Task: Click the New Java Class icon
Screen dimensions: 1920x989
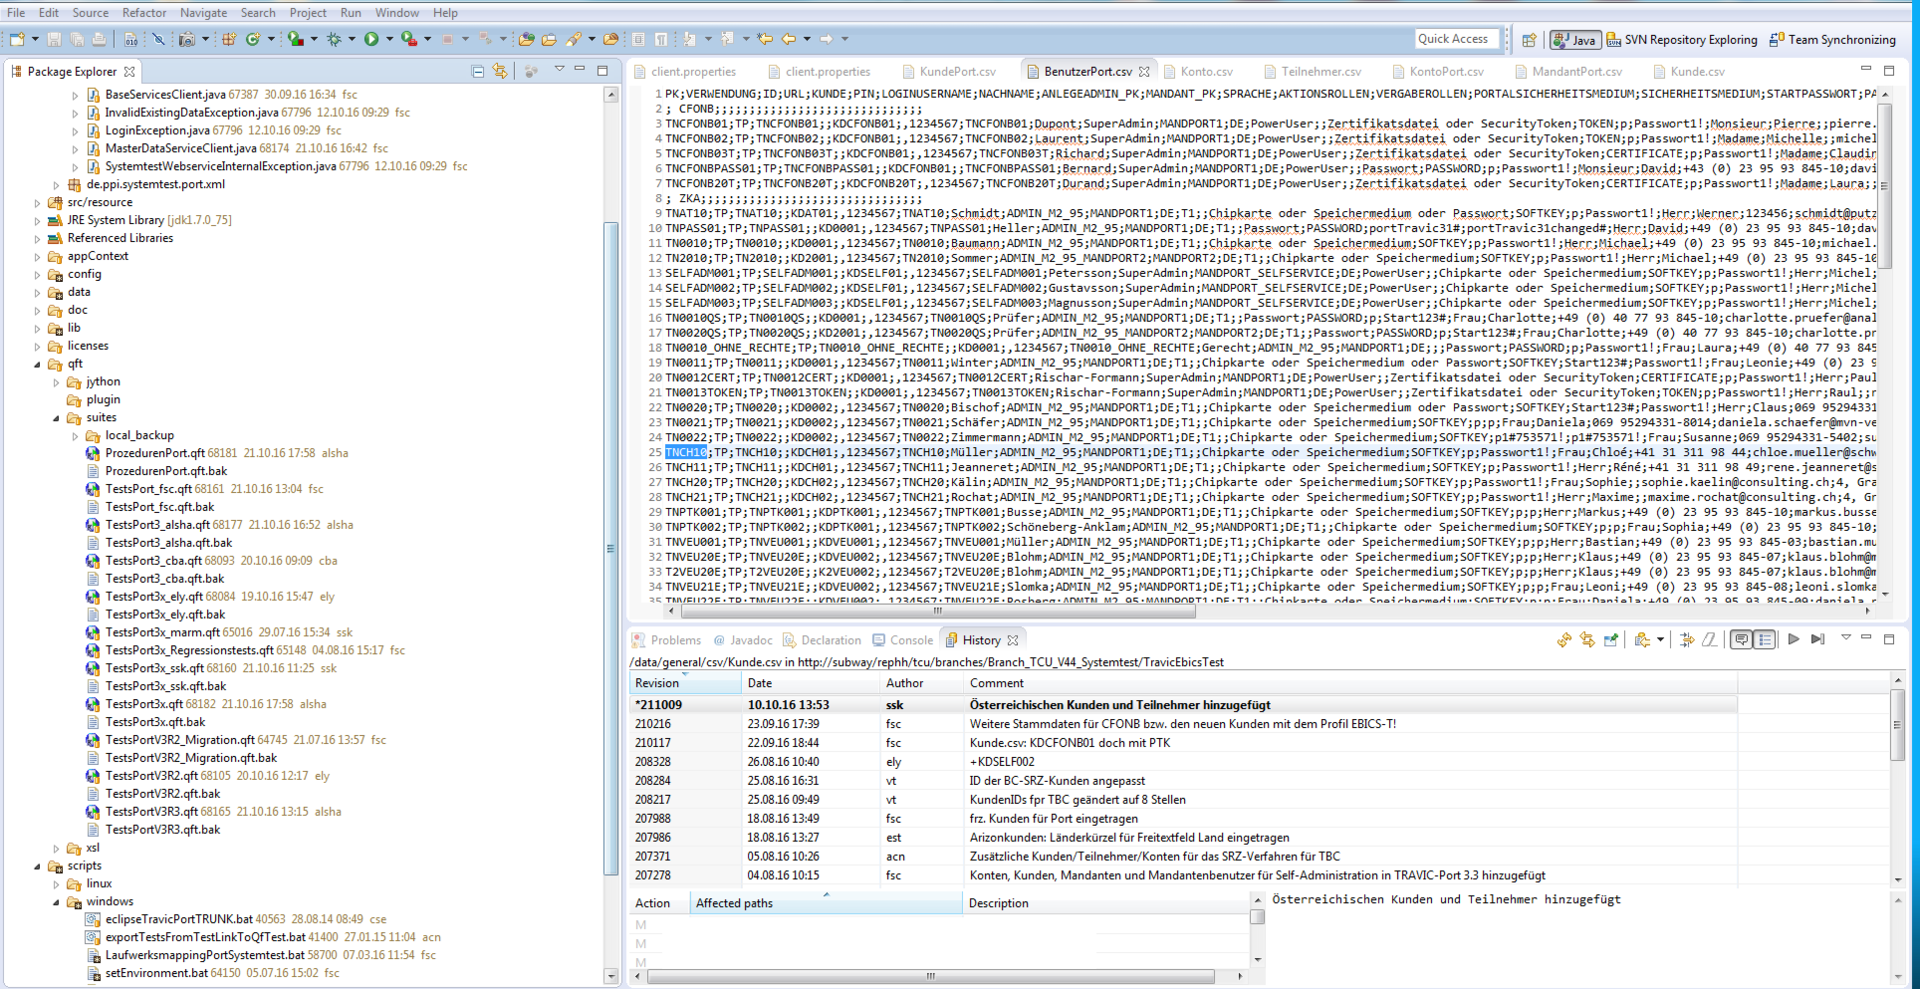Action: tap(253, 39)
